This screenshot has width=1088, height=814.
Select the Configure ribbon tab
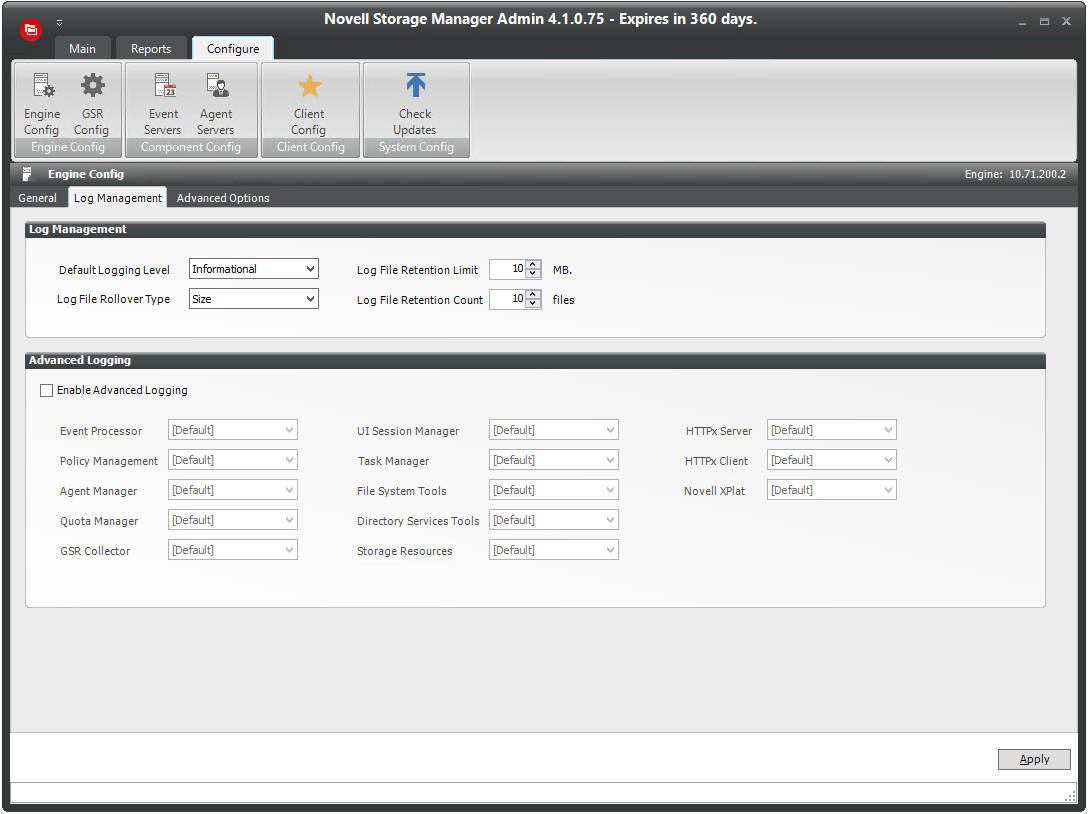click(233, 49)
